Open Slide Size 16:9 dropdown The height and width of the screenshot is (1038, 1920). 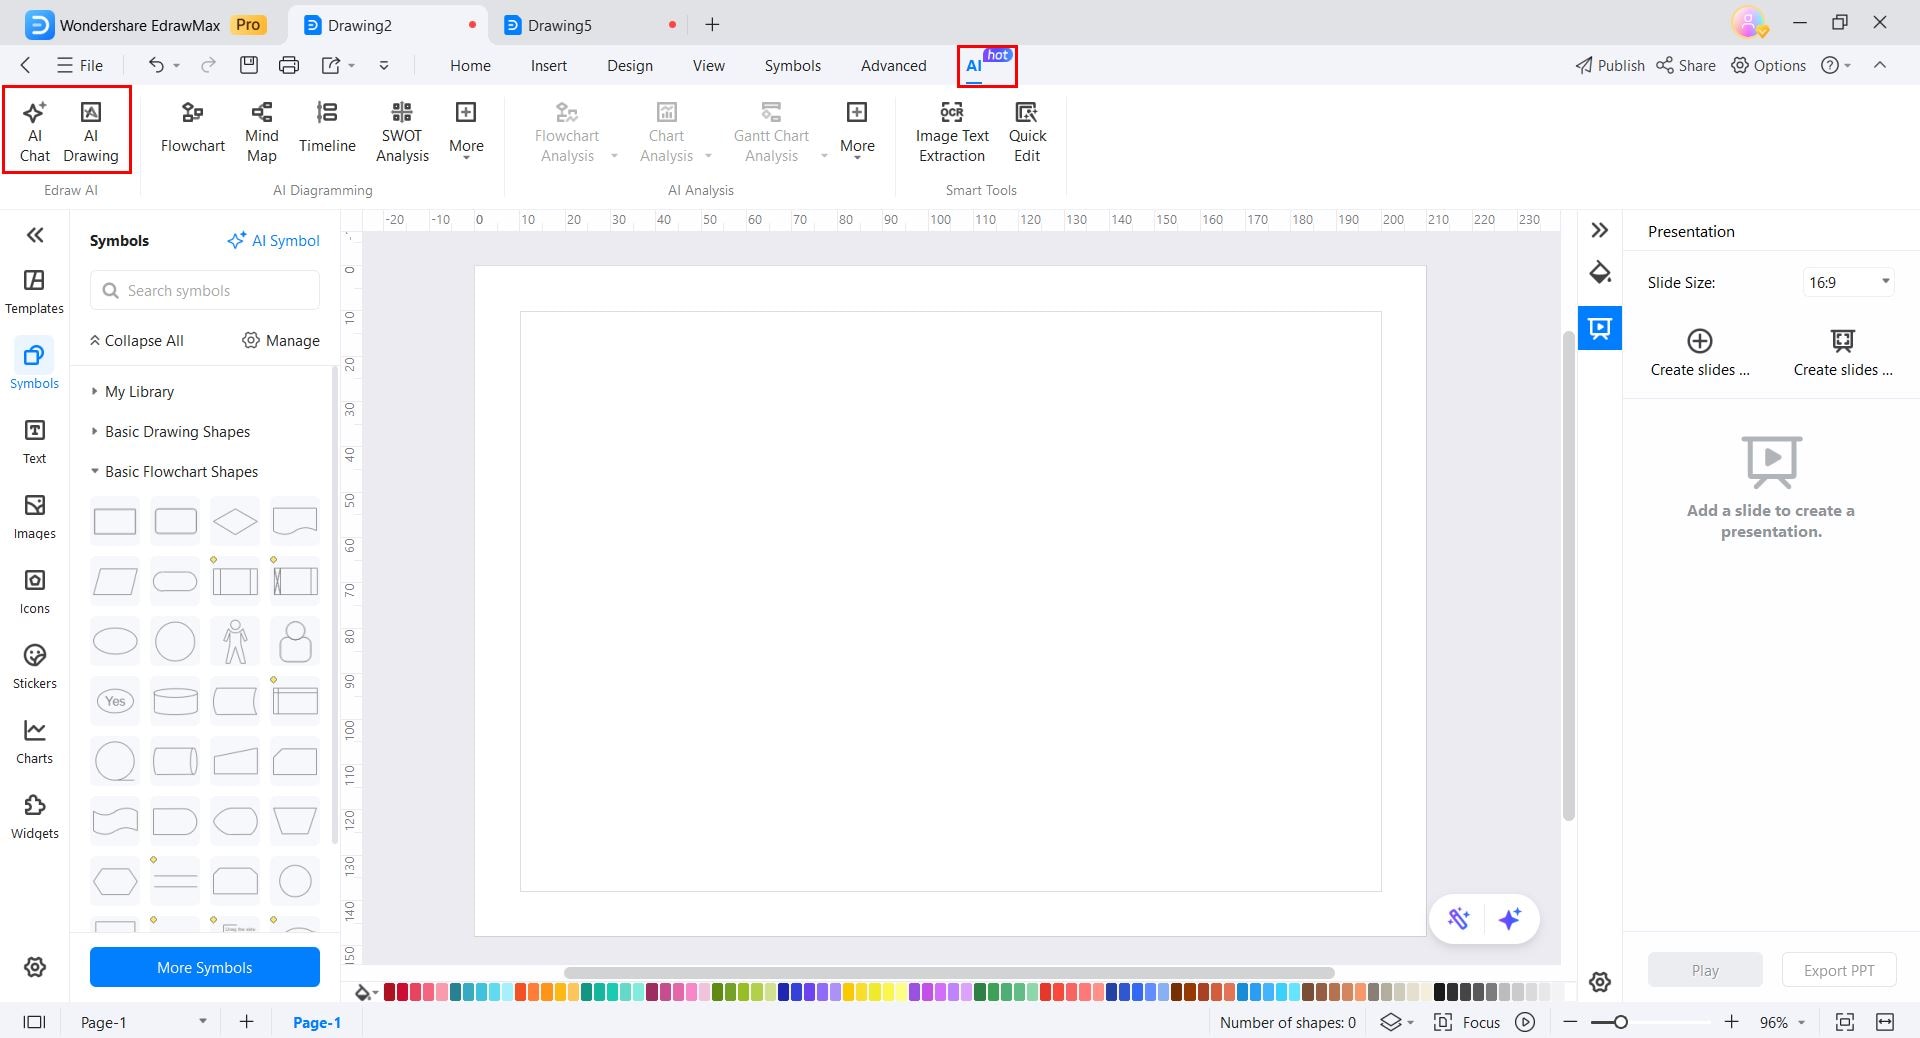click(1849, 282)
